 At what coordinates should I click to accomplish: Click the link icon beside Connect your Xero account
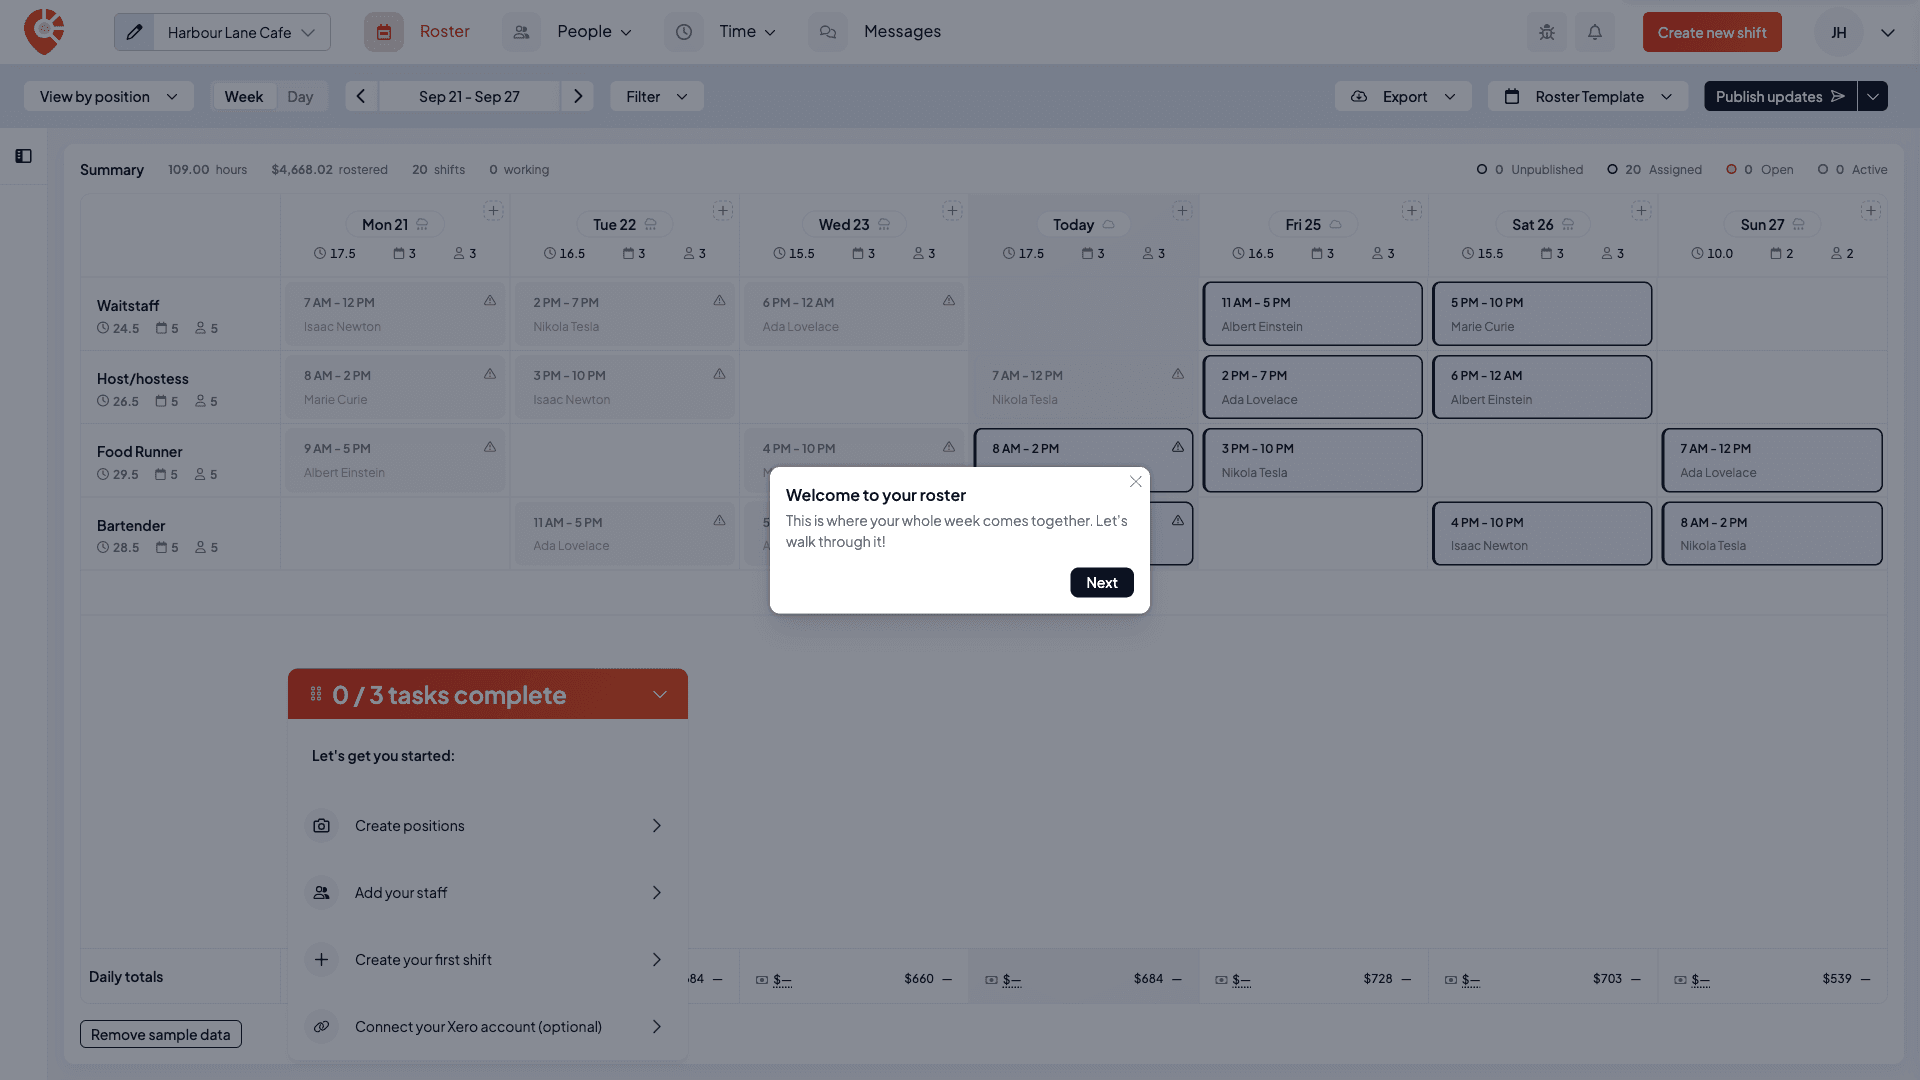click(x=321, y=1027)
